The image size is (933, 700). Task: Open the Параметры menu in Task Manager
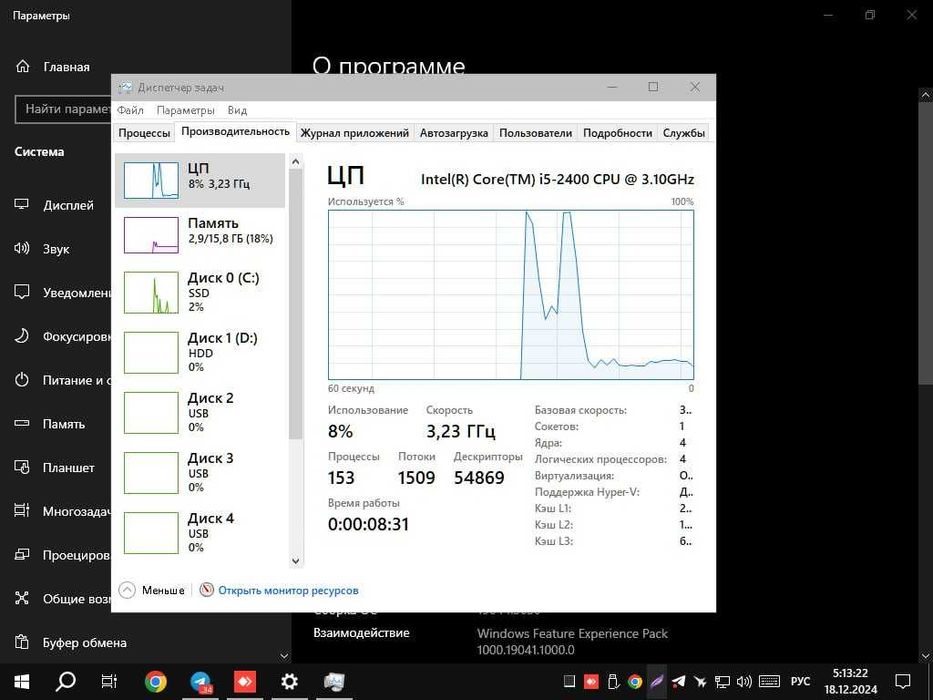[186, 110]
